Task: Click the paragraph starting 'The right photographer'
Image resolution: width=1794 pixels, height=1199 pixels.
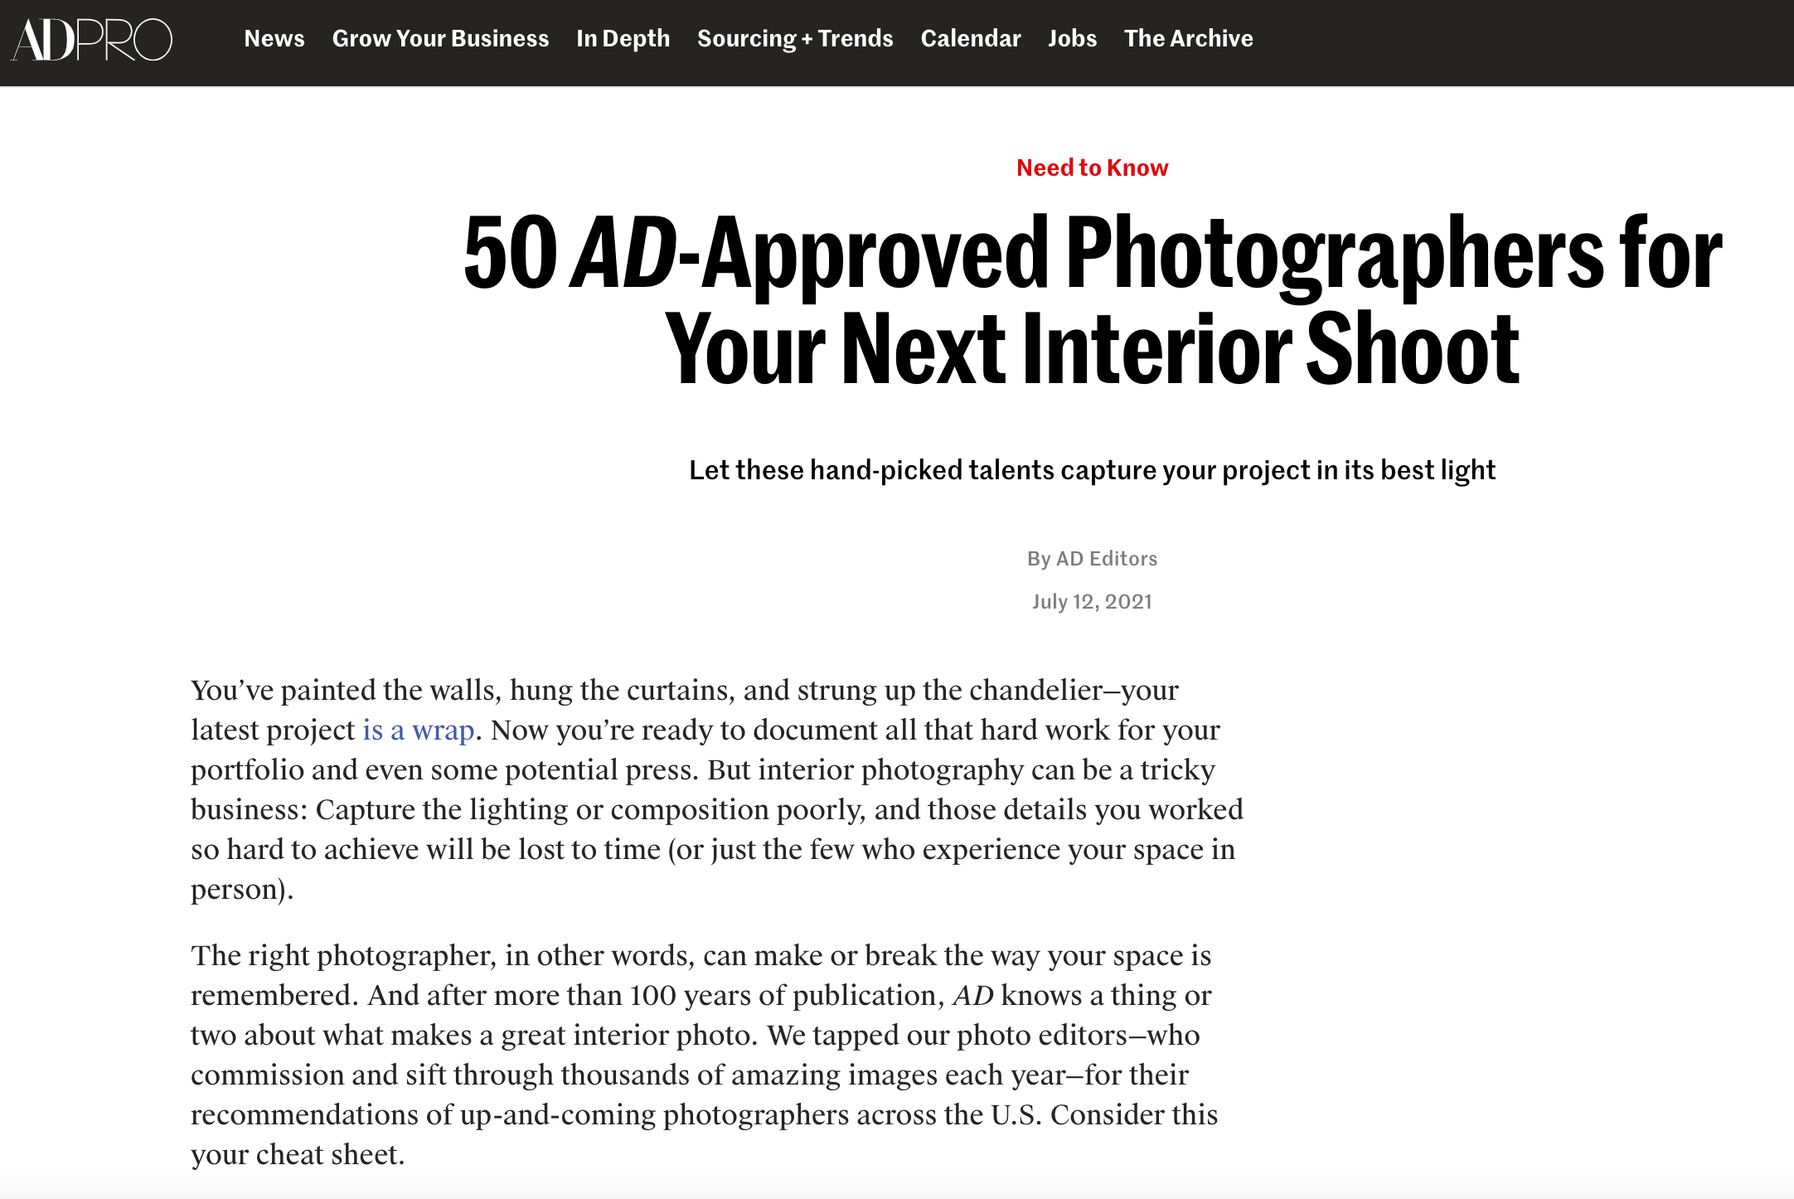Action: pyautogui.click(x=705, y=1055)
